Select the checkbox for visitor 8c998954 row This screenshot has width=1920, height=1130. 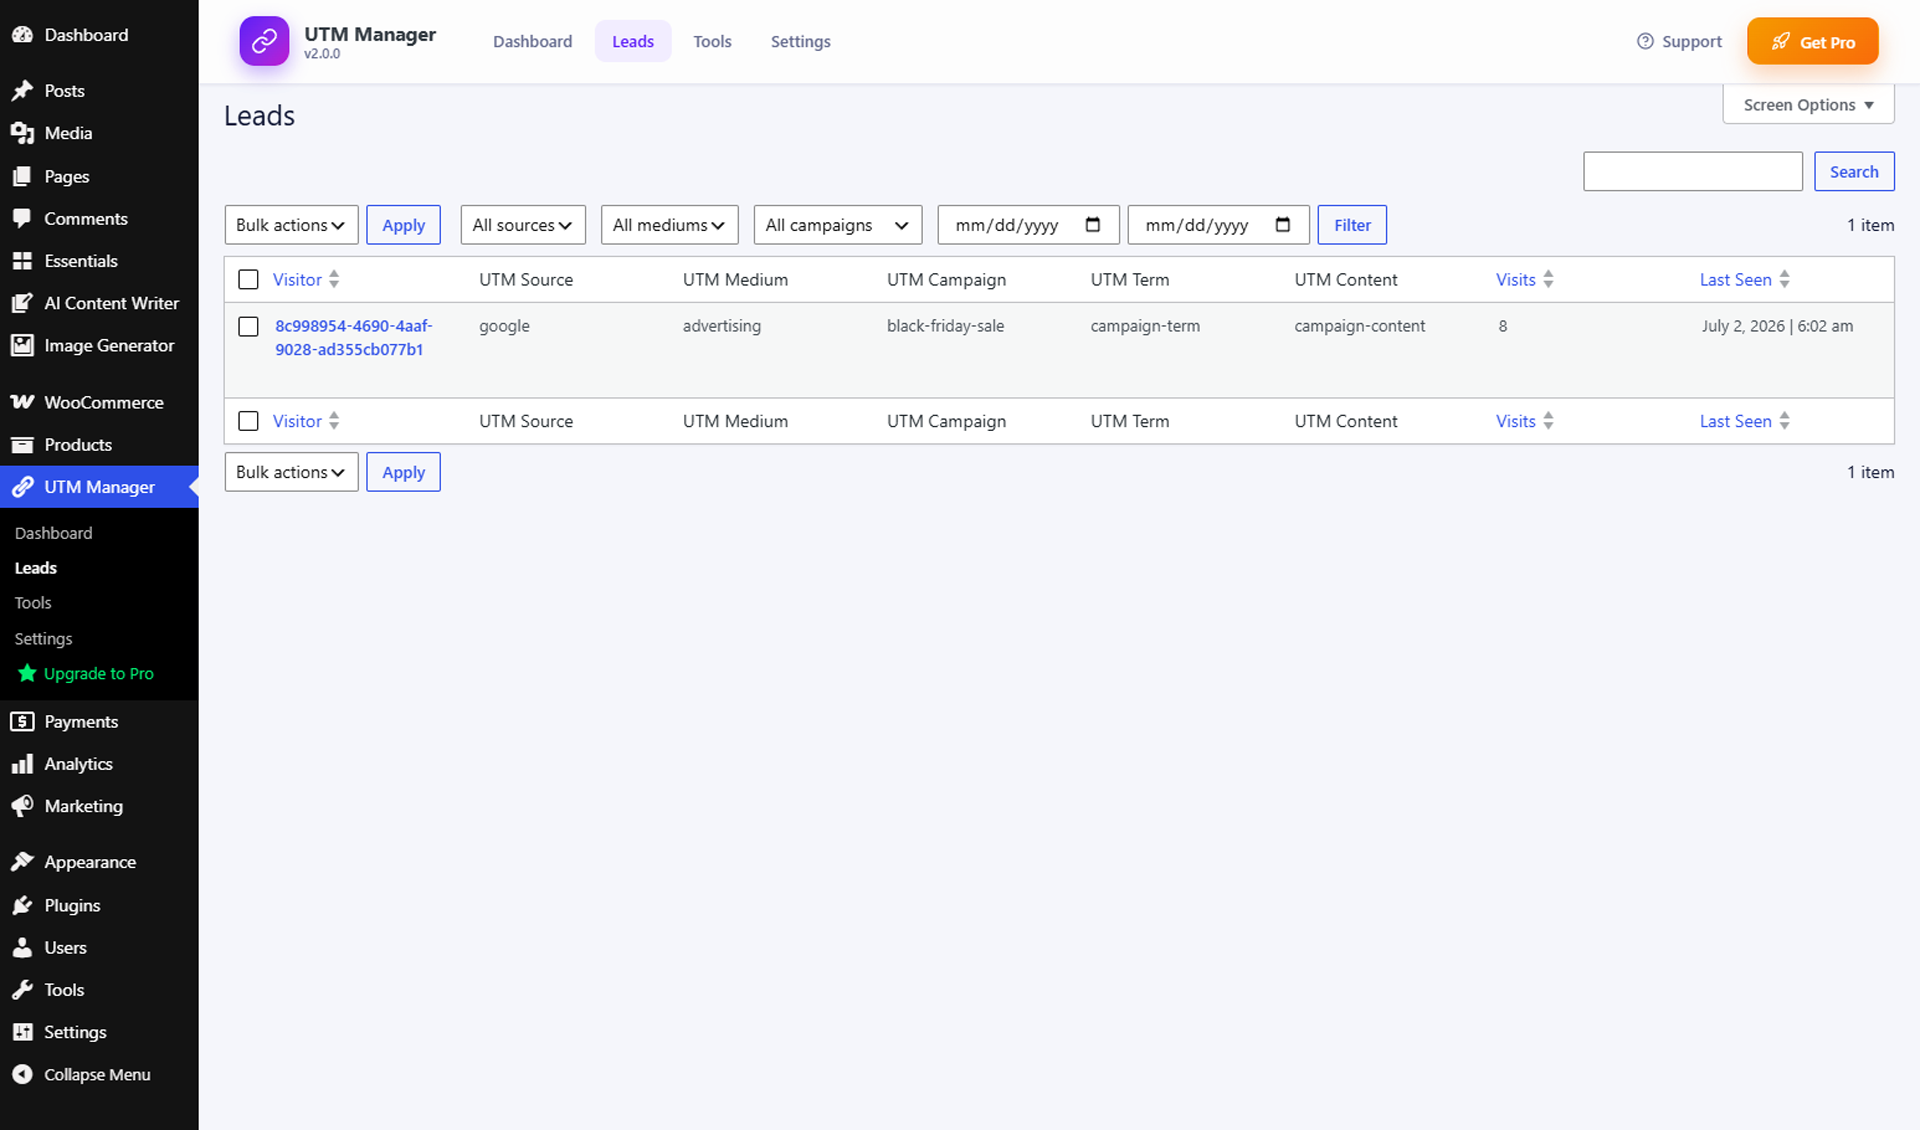tap(248, 327)
